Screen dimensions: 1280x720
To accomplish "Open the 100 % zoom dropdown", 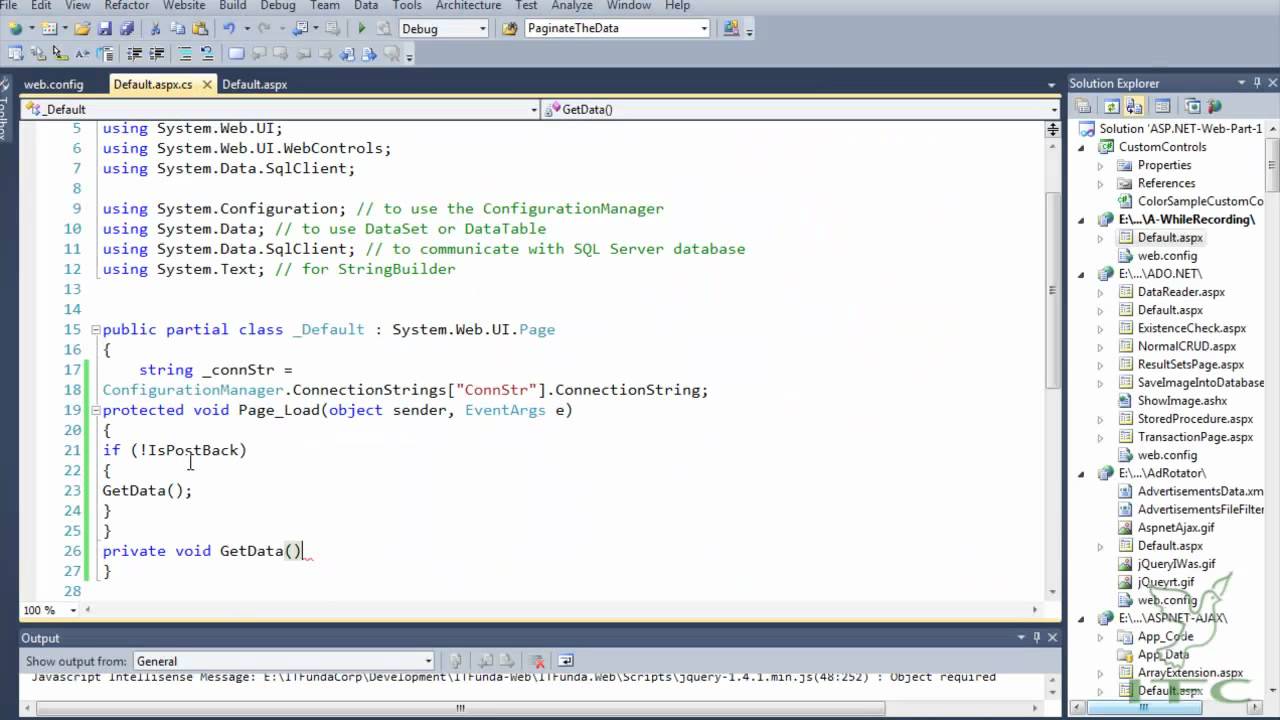I will (73, 610).
